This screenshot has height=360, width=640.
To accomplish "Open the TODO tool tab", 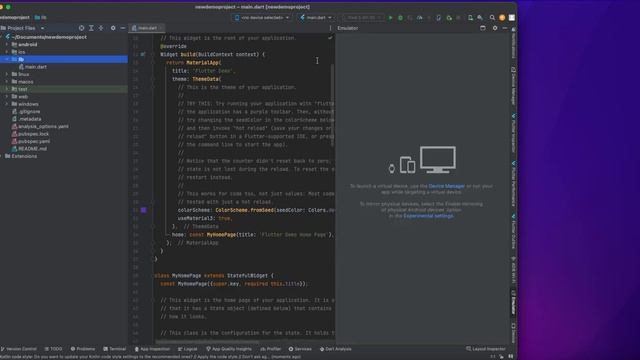I will click(x=53, y=349).
